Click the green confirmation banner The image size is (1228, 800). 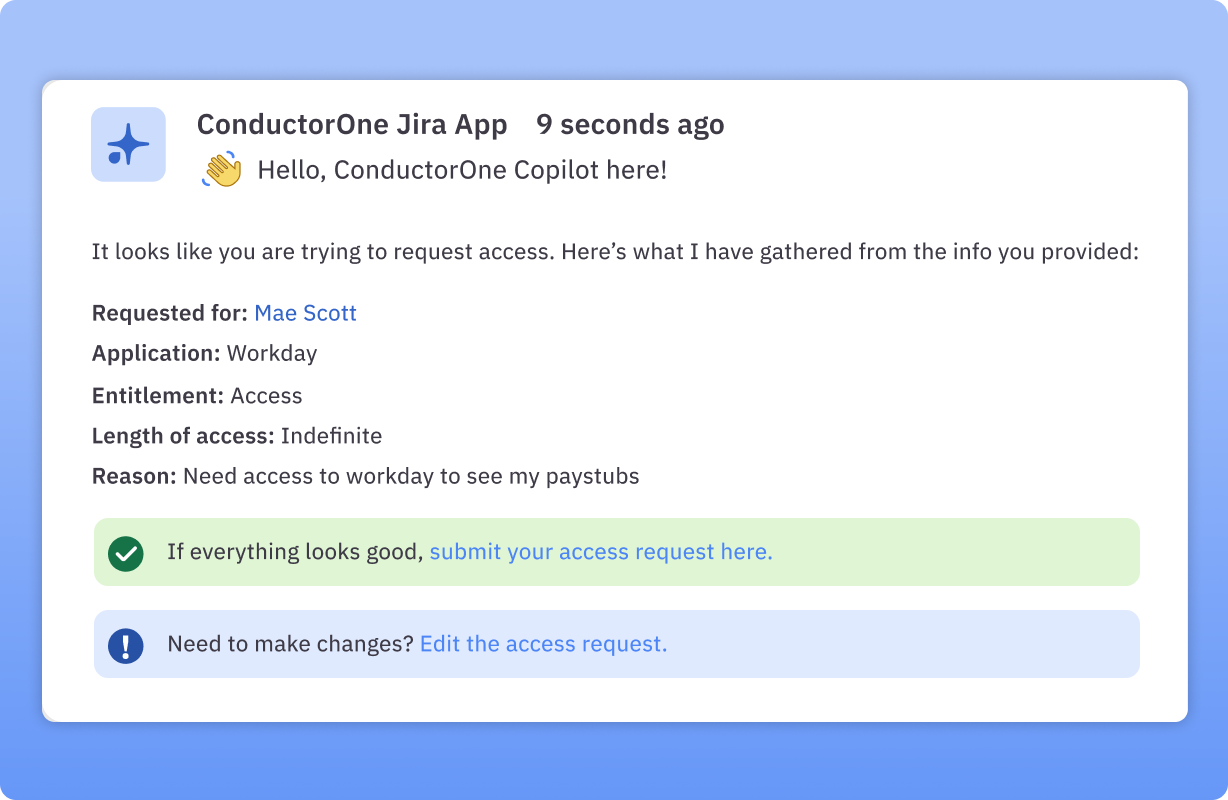click(616, 551)
